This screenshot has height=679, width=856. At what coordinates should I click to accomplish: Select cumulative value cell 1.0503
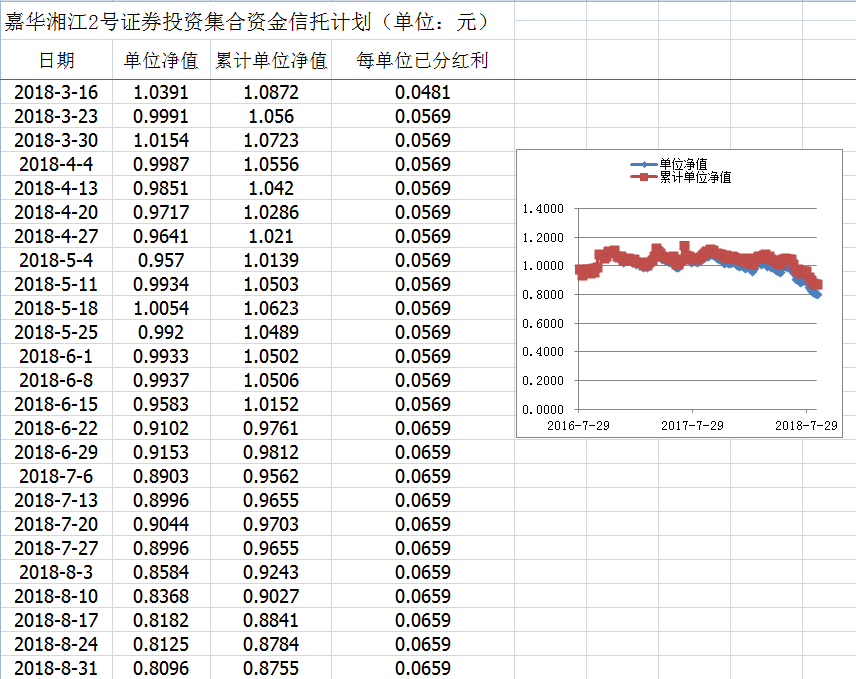(271, 284)
